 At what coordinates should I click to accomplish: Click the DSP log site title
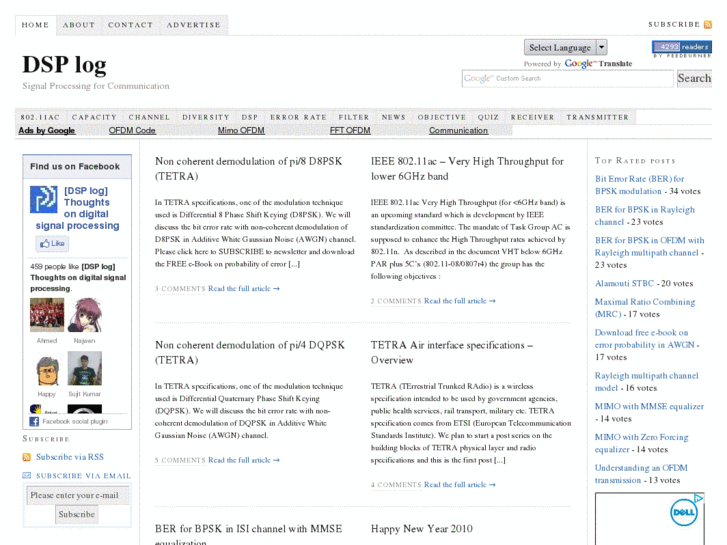click(64, 65)
